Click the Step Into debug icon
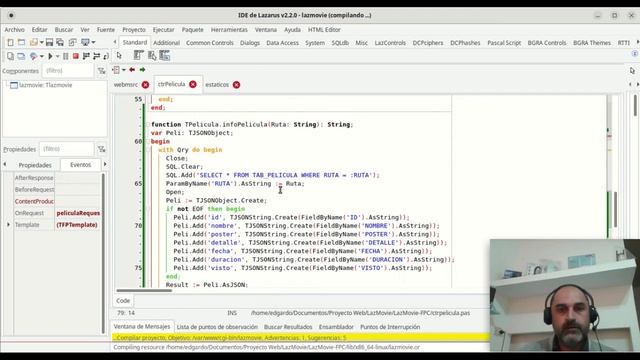Screen dimensions: 640x360 pos(86,56)
